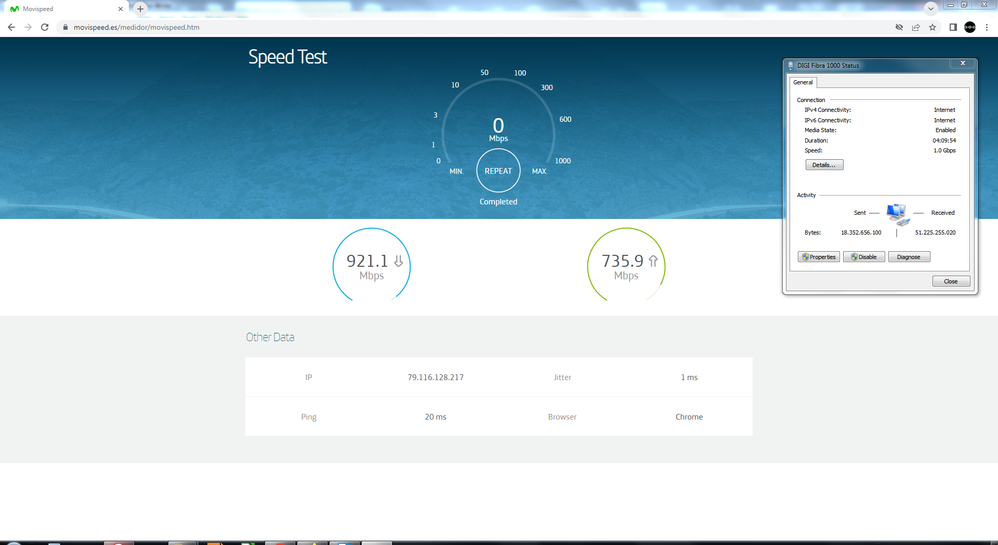
Task: Close the Movispeed tab
Action: (120, 9)
